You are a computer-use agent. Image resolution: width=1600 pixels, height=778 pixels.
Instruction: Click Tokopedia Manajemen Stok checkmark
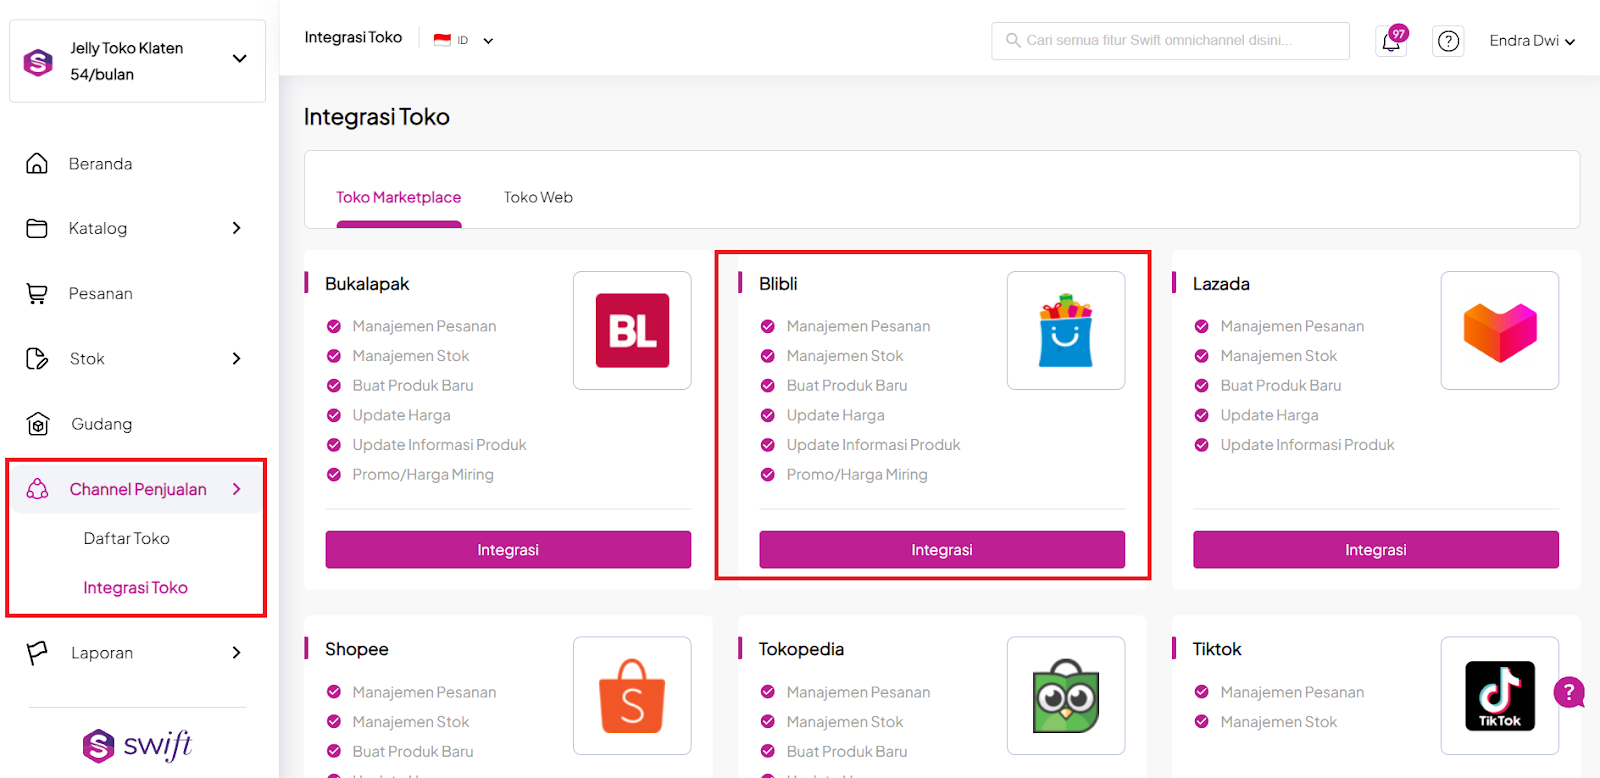768,722
